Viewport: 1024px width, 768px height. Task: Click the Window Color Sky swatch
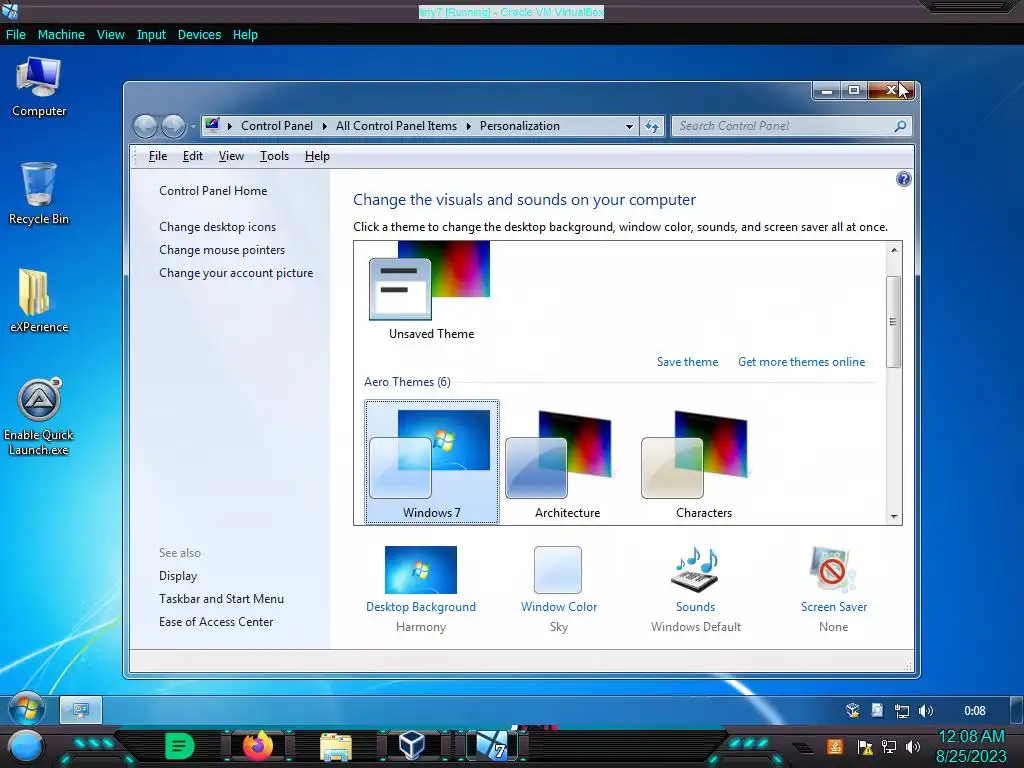click(x=558, y=569)
